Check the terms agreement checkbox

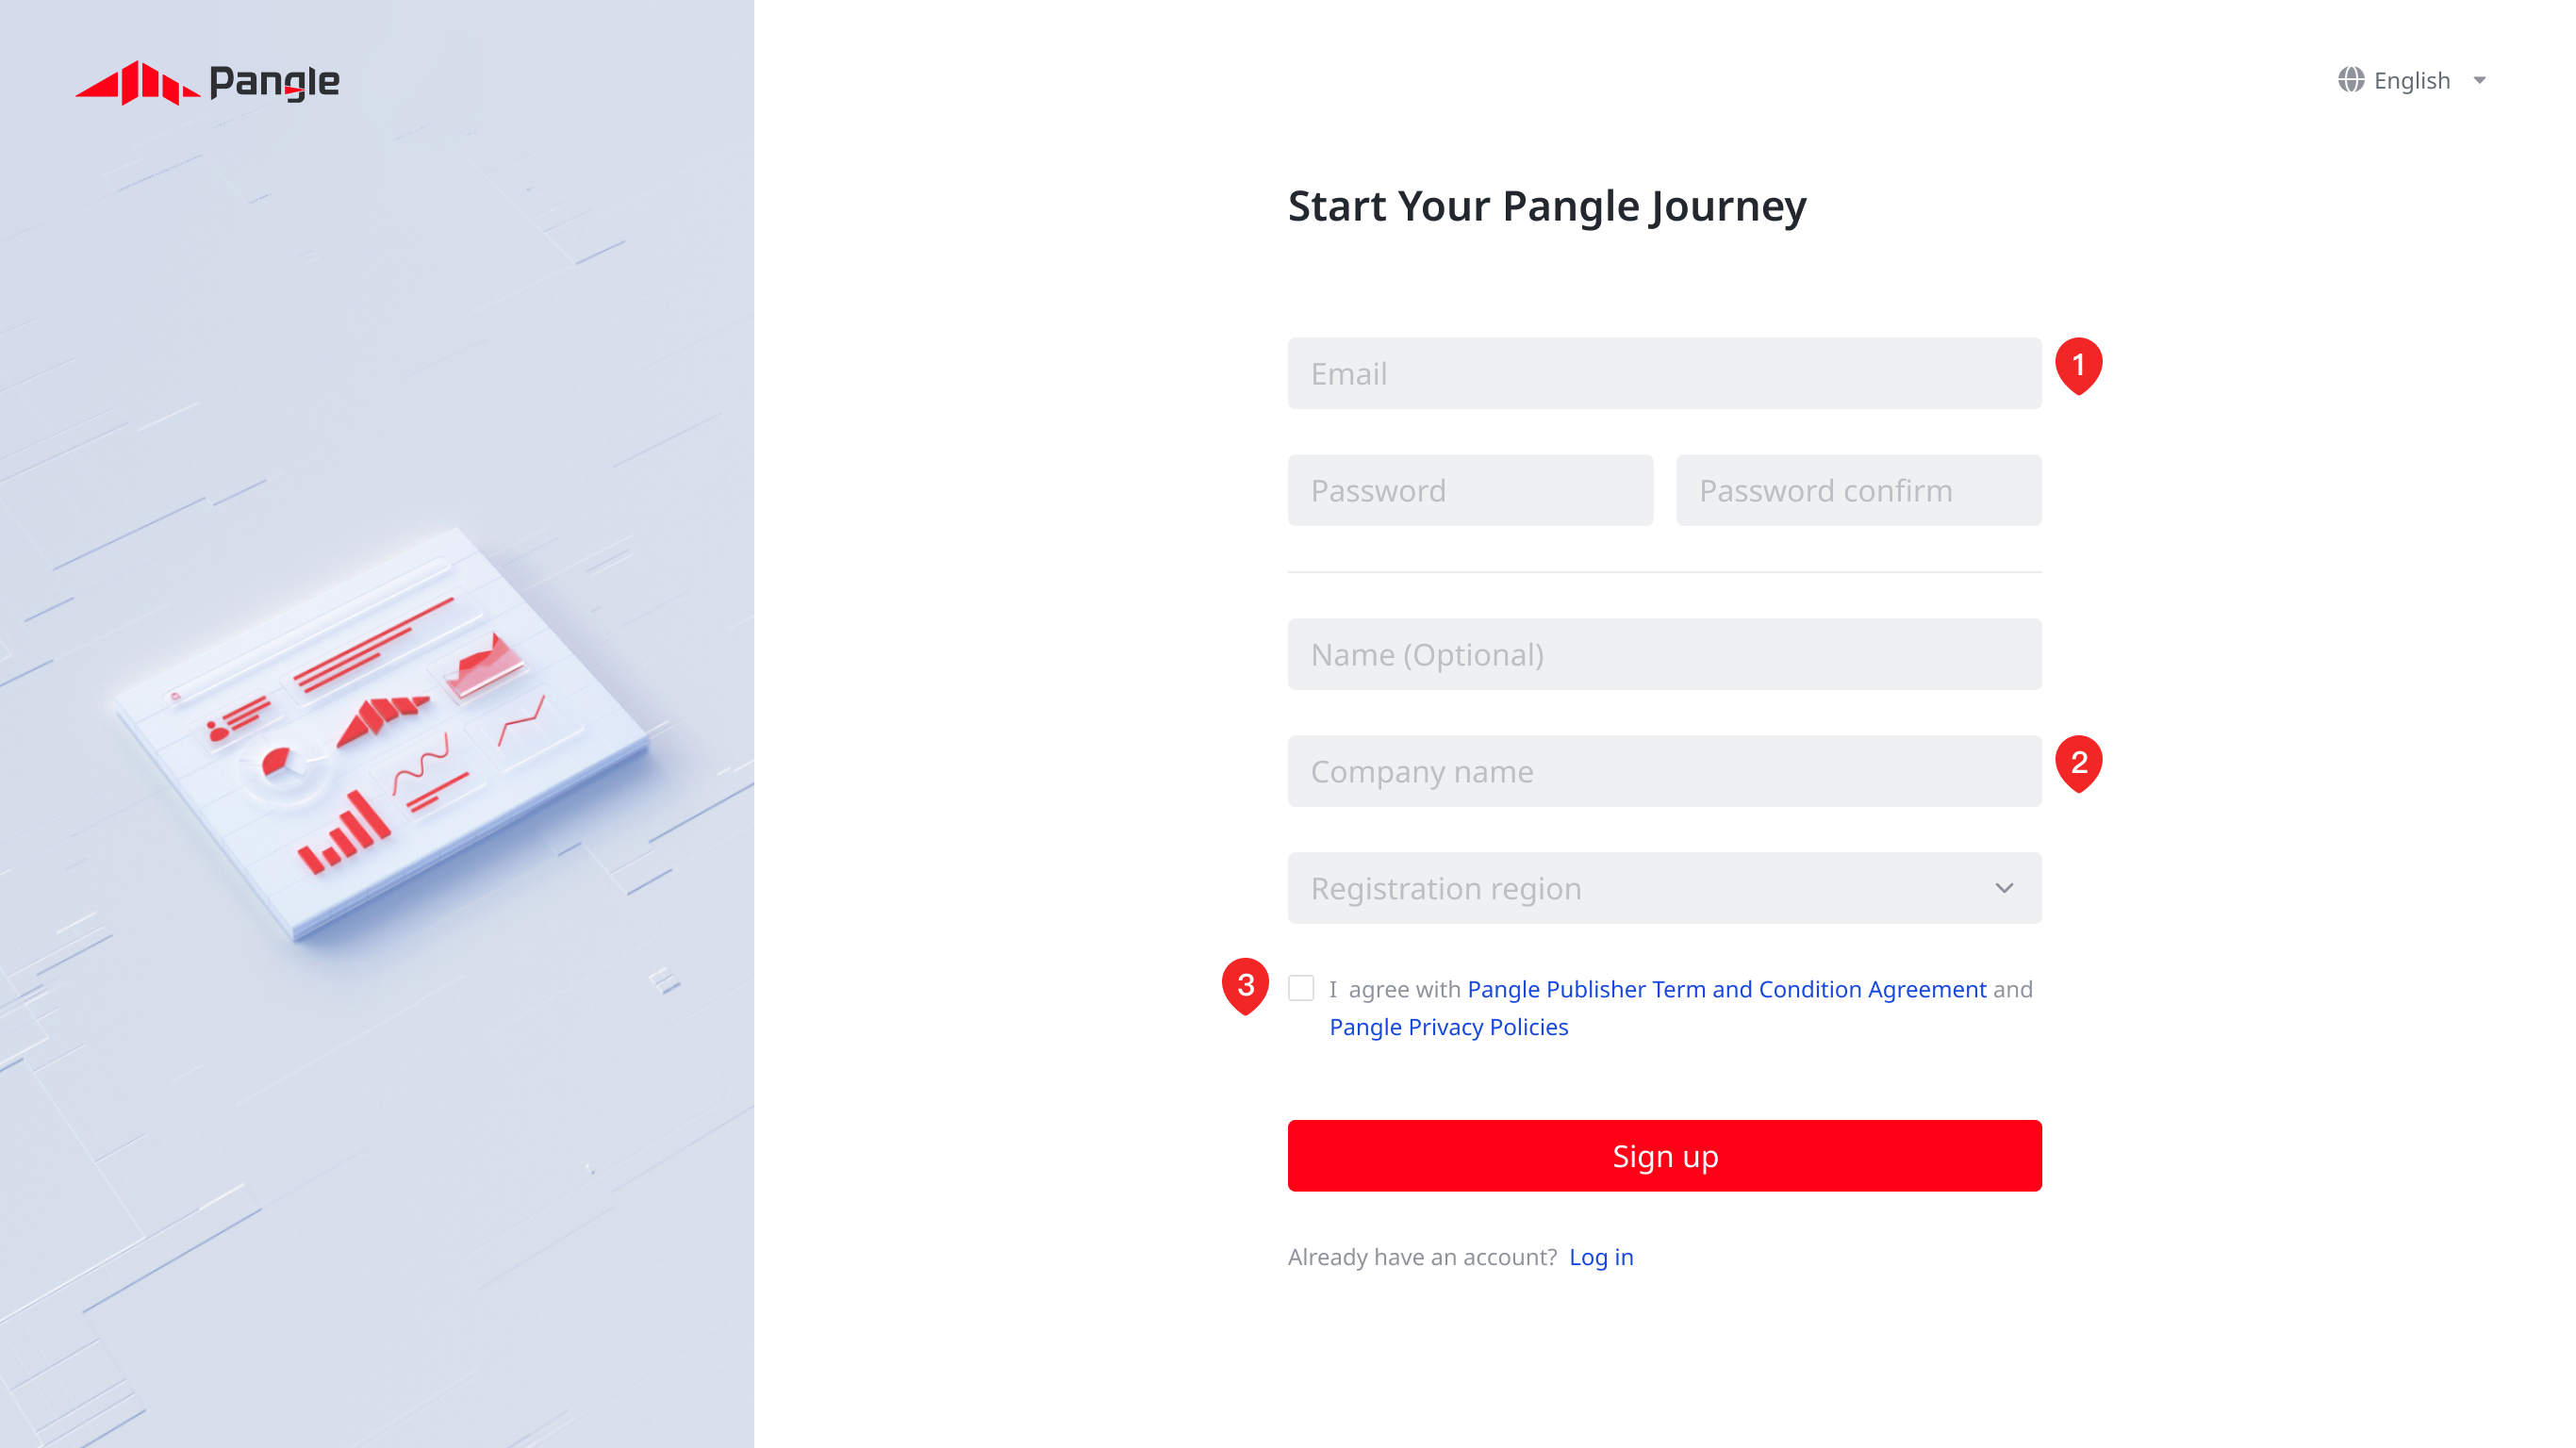coord(1301,988)
